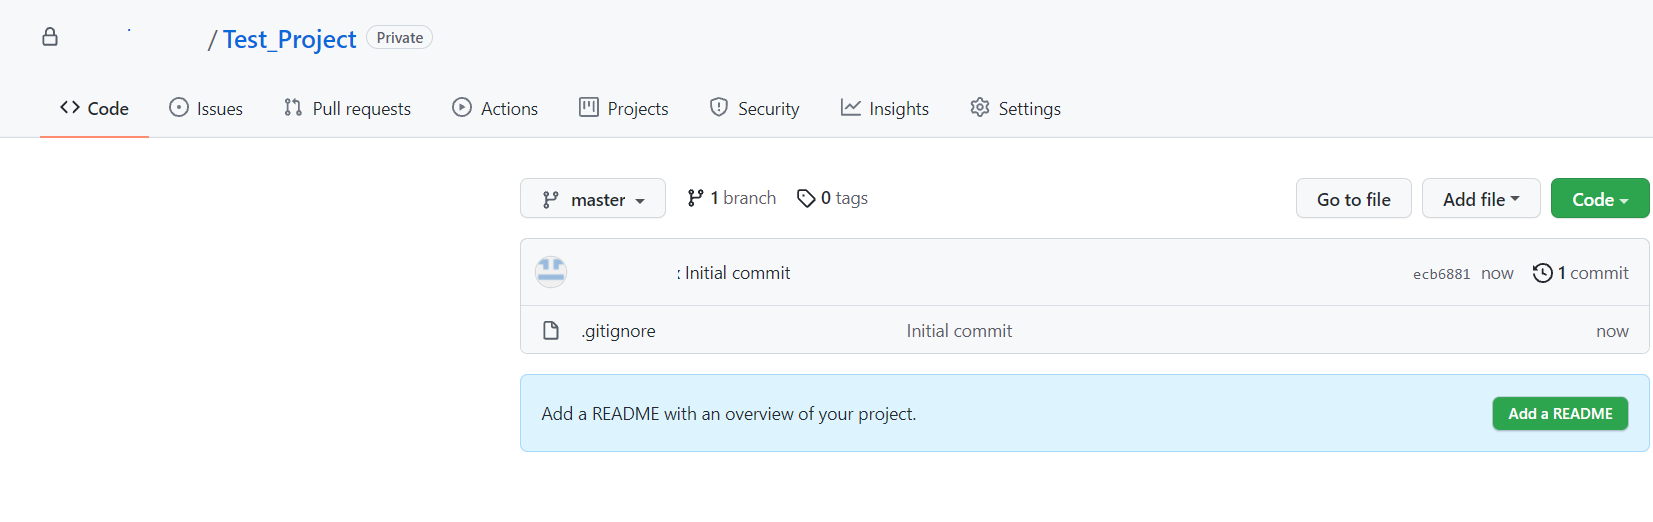
Task: Open the Add file dropdown
Action: point(1480,199)
